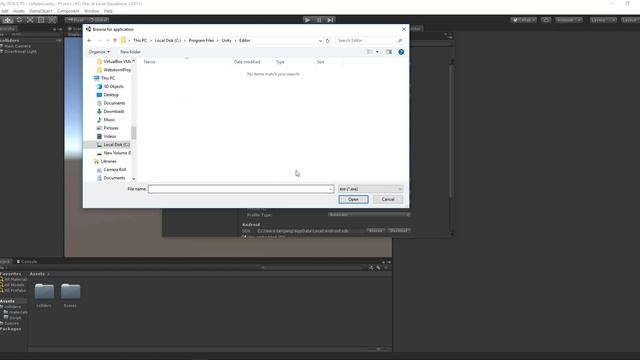Select the Move tool in Unity toolbar
This screenshot has height=360, width=640.
[x=8, y=20]
